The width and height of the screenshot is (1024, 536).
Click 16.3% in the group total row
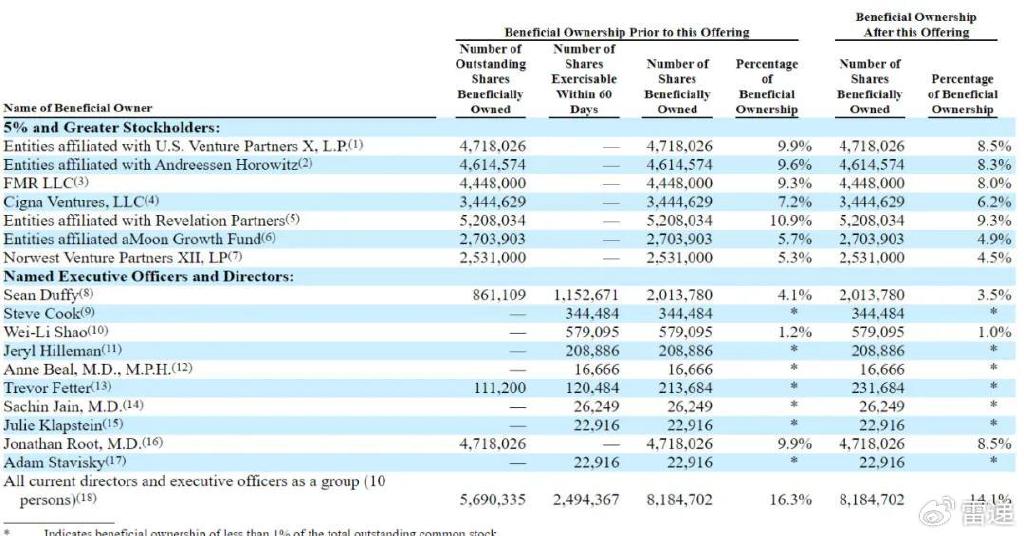click(790, 500)
